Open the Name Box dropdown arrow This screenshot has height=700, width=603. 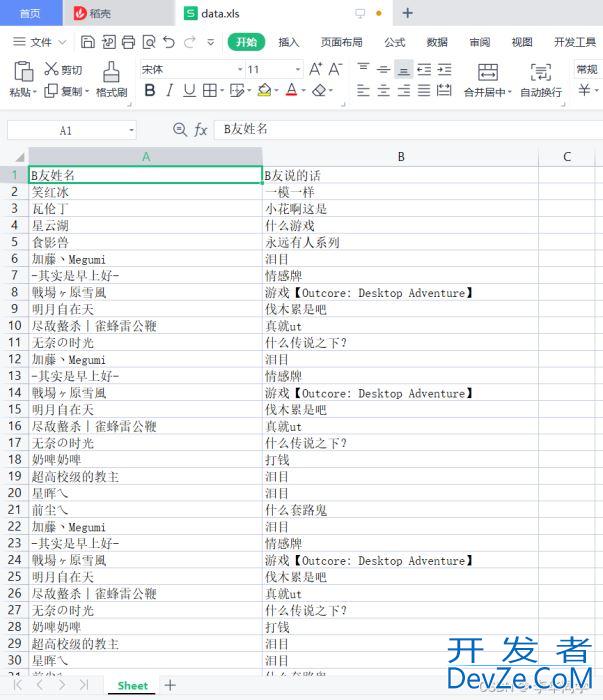click(131, 130)
